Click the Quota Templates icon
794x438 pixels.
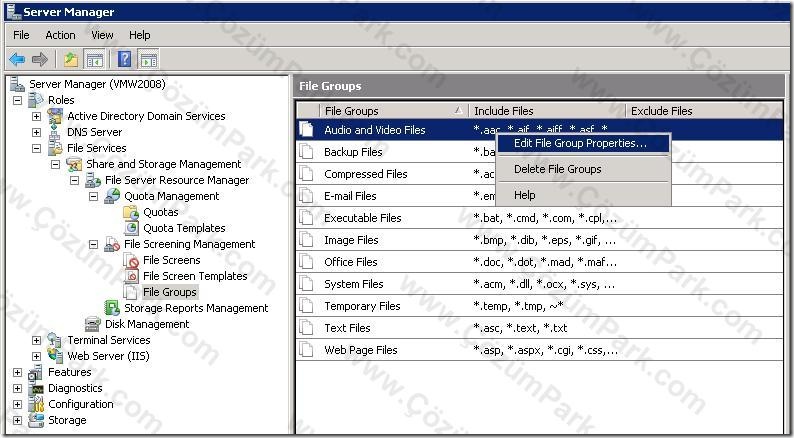pyautogui.click(x=131, y=228)
